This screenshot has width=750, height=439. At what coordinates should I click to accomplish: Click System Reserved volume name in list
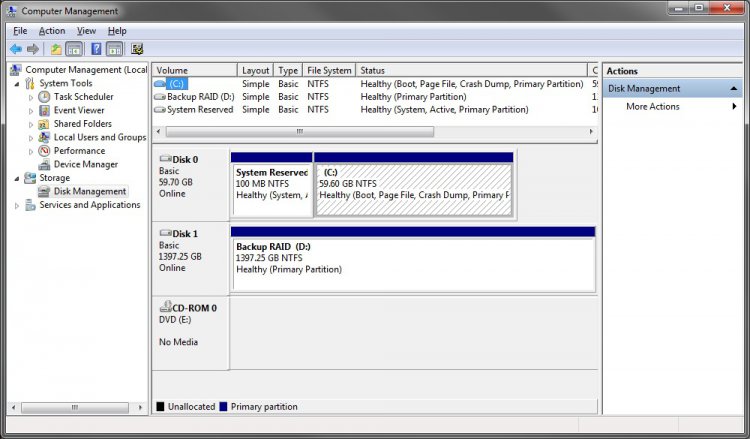pyautogui.click(x=200, y=110)
